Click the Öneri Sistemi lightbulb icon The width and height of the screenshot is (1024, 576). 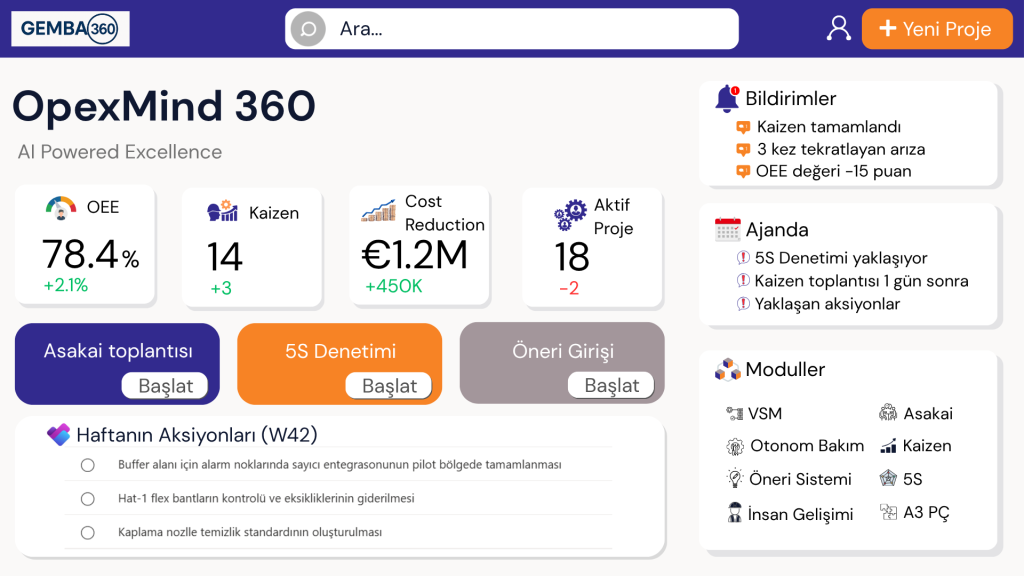coord(735,479)
